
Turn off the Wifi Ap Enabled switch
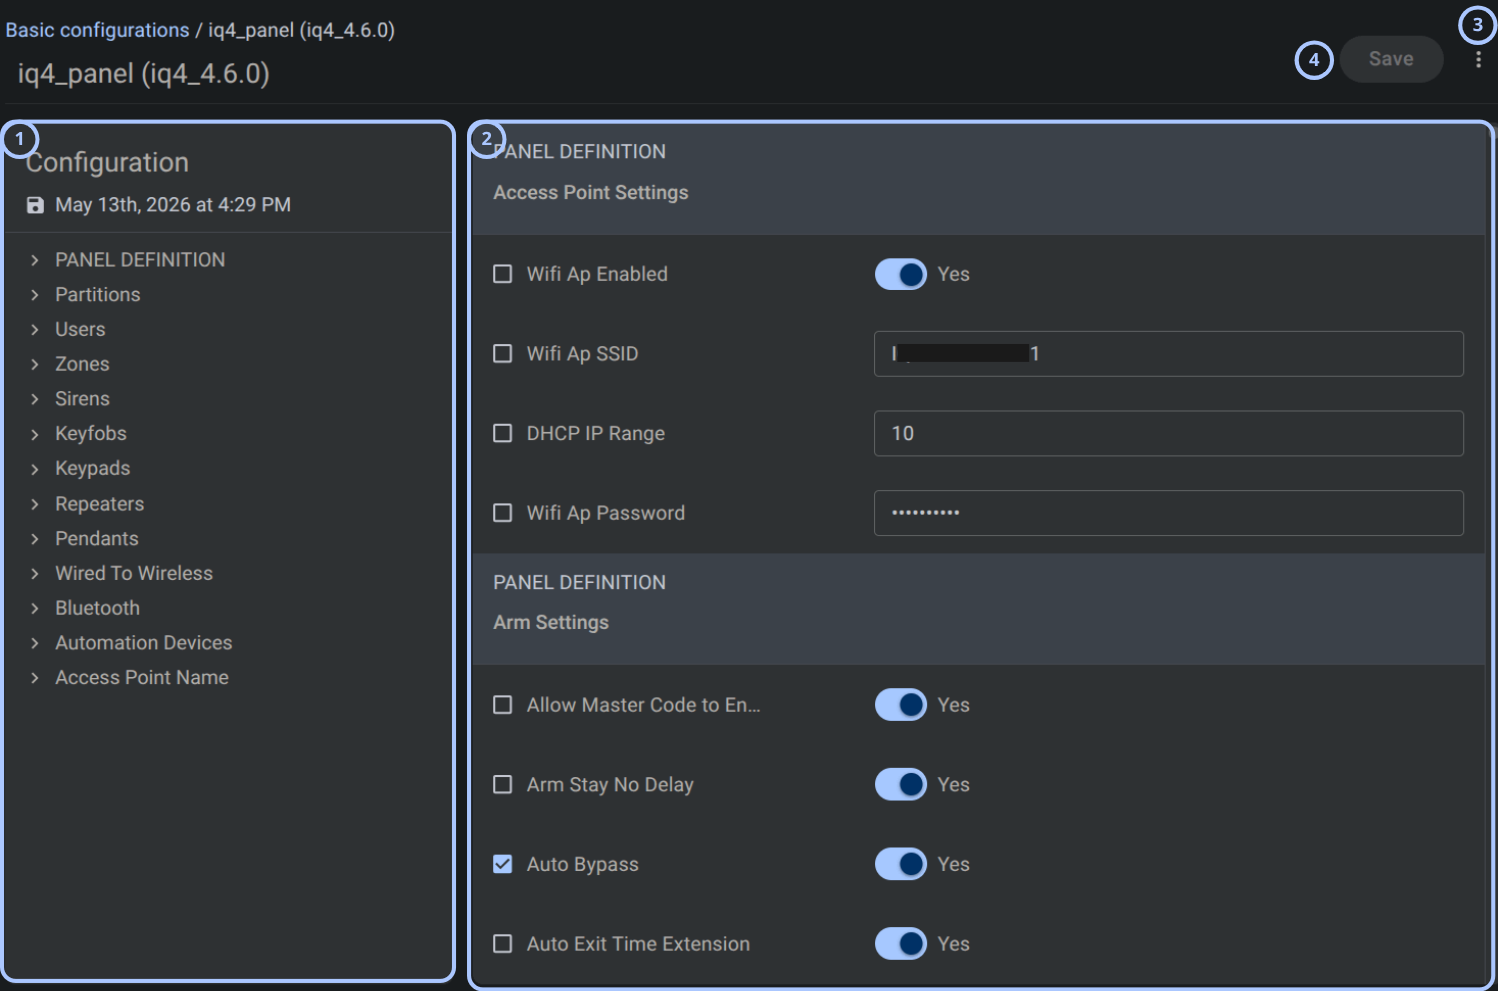[x=901, y=274]
